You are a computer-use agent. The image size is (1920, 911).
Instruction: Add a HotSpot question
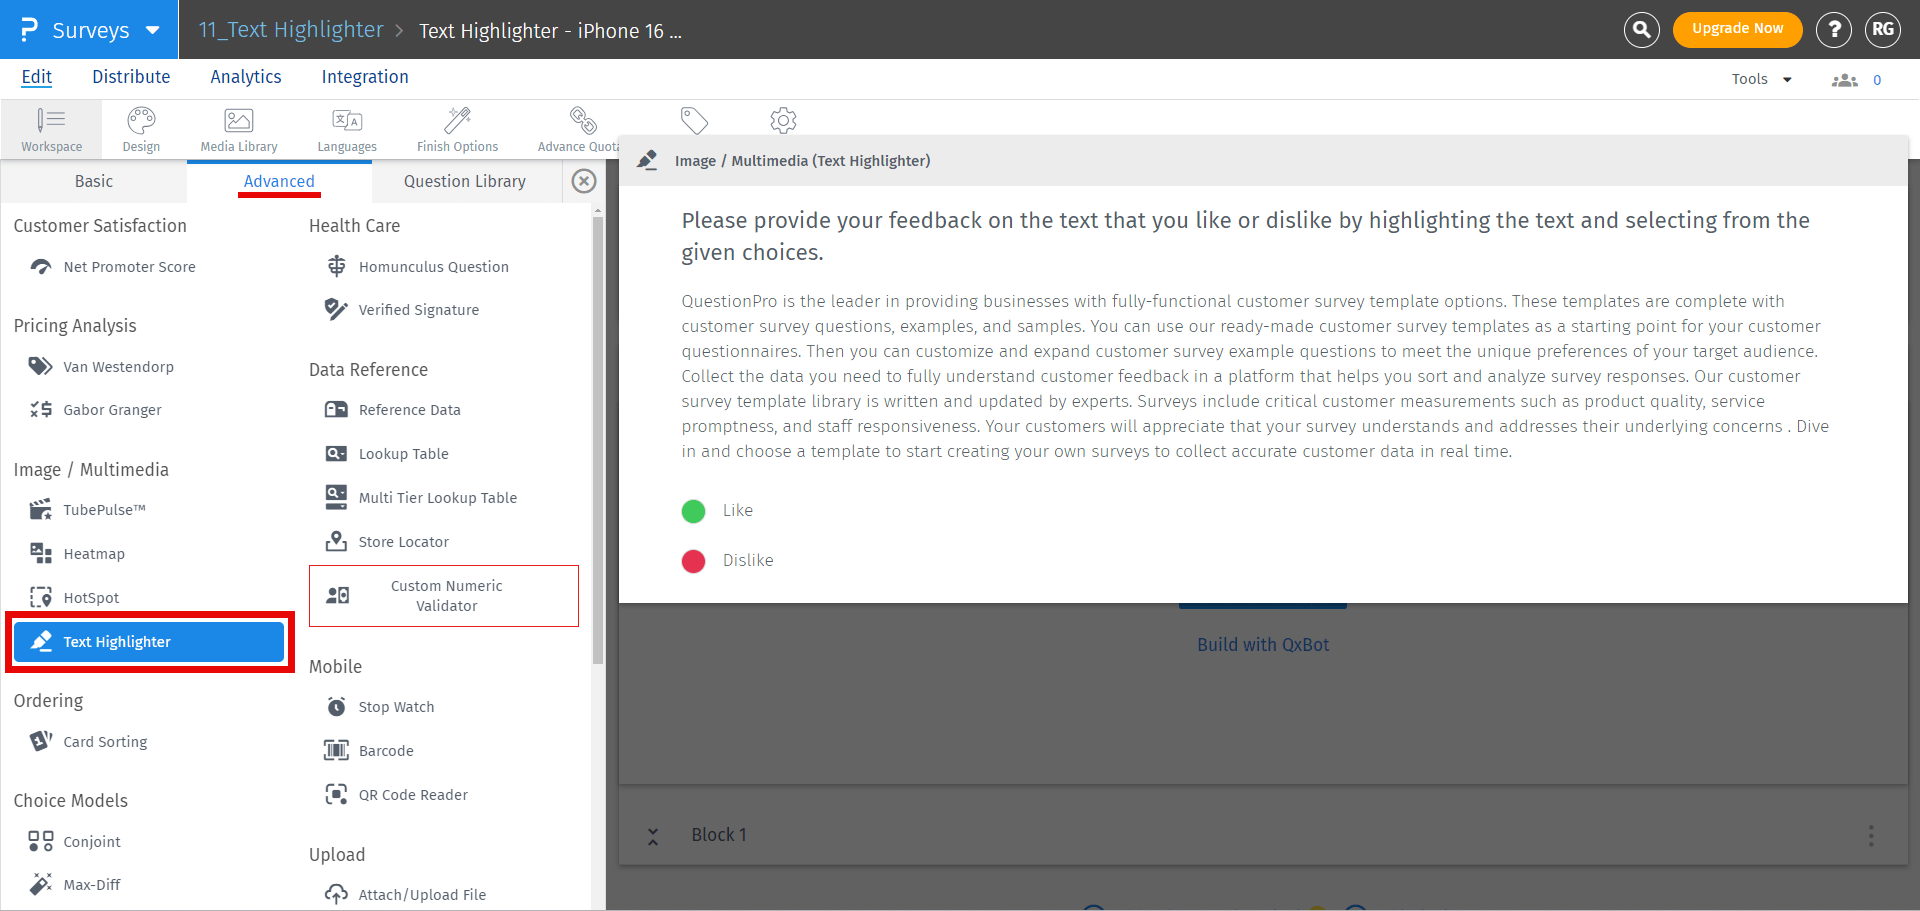[x=74, y=598]
